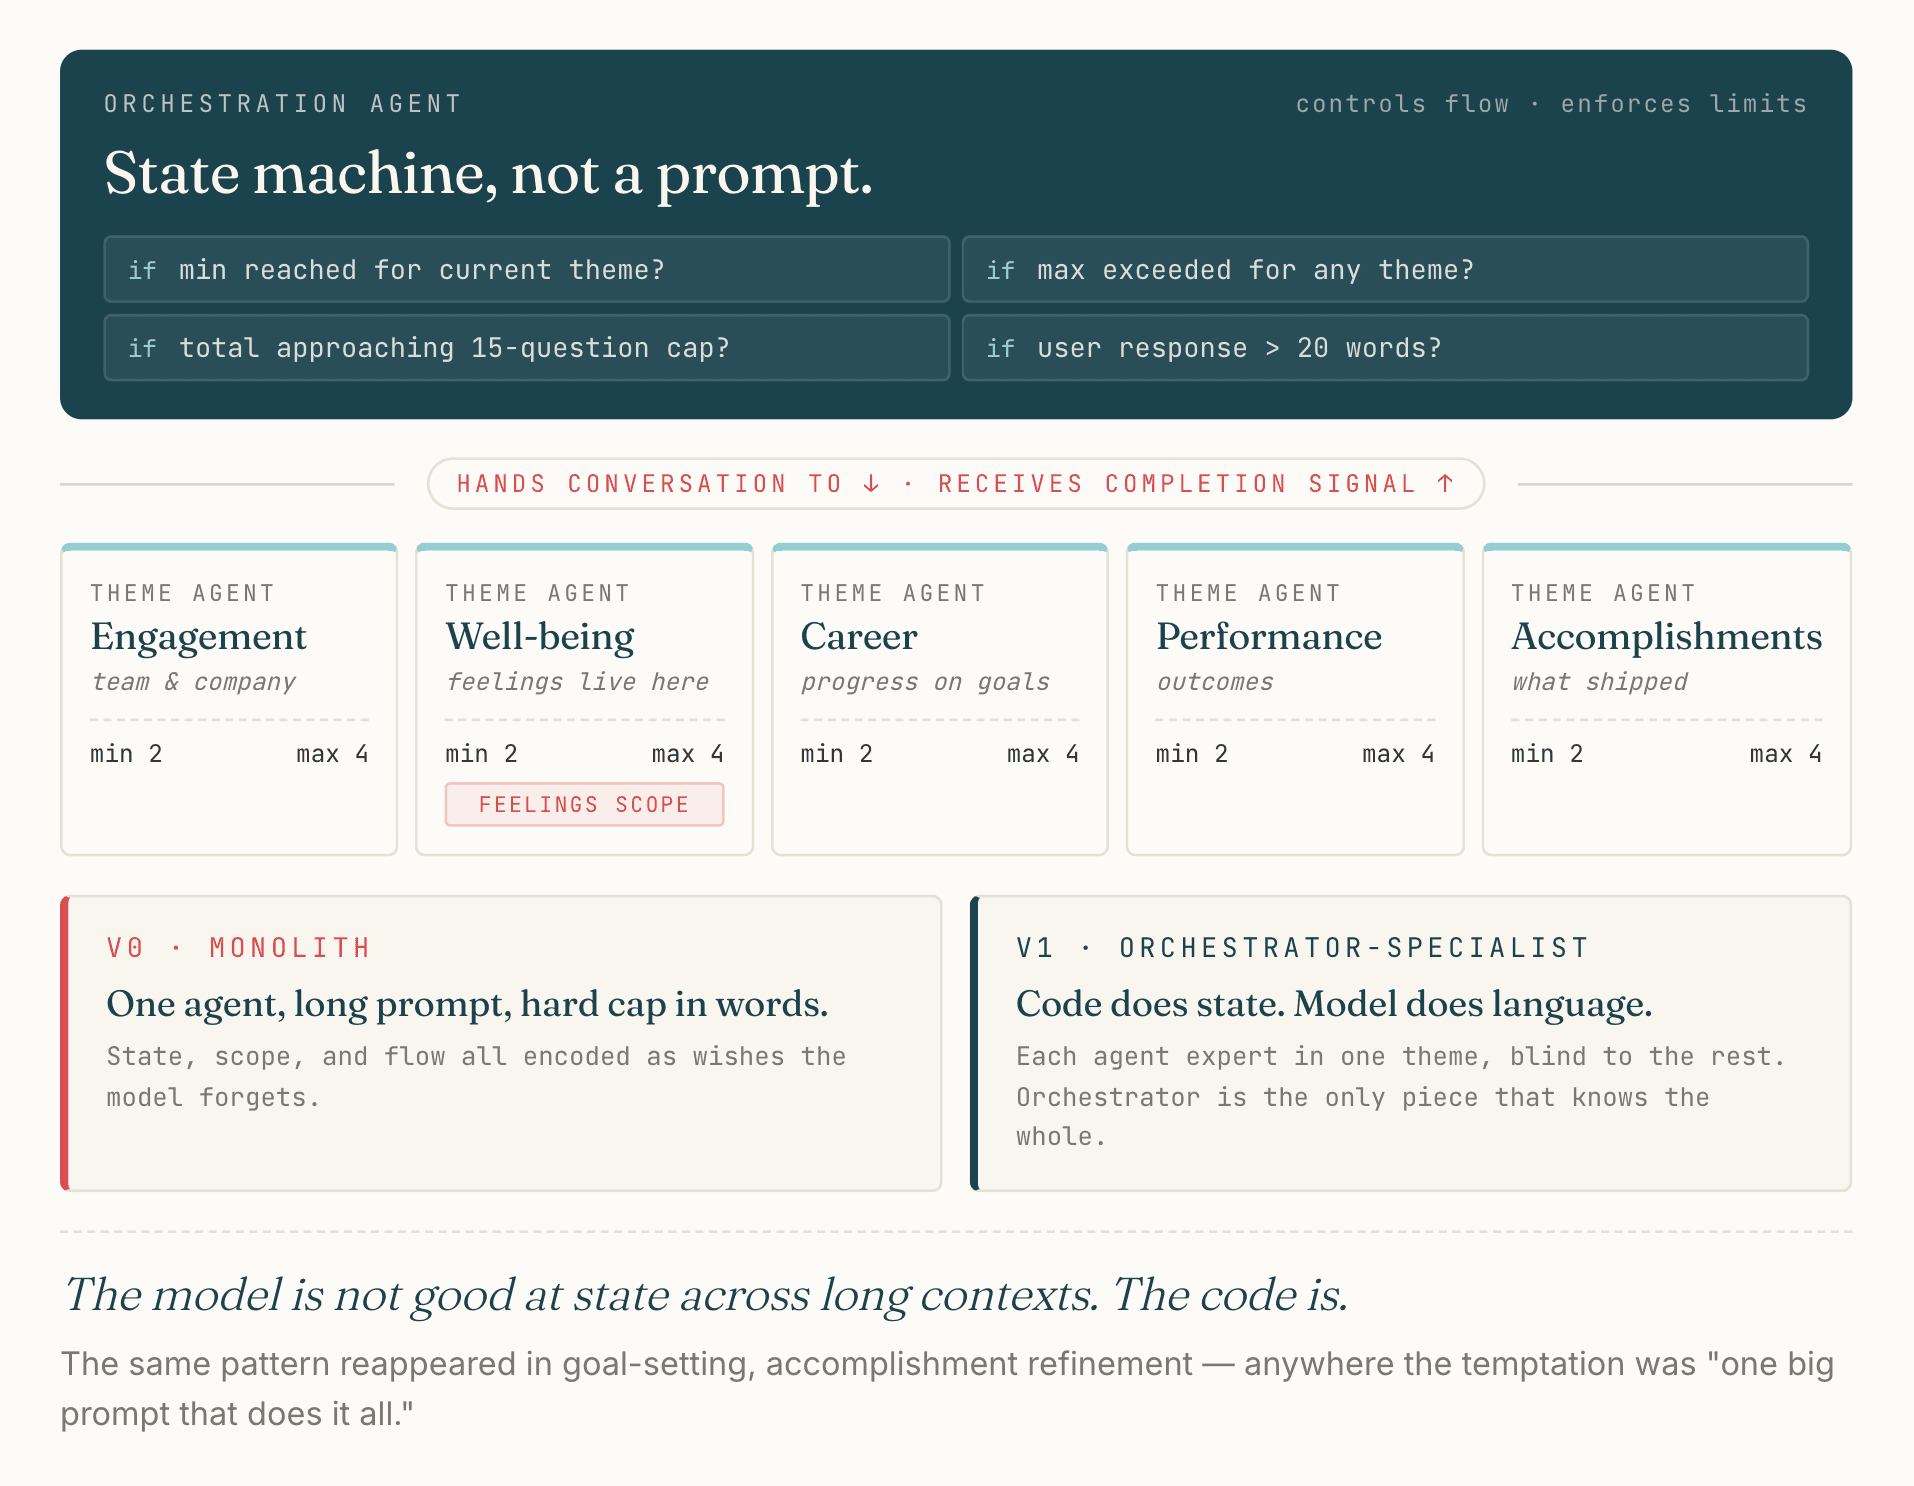Select the Well-being theme agent title
Image resolution: width=1914 pixels, height=1486 pixels.
540,637
